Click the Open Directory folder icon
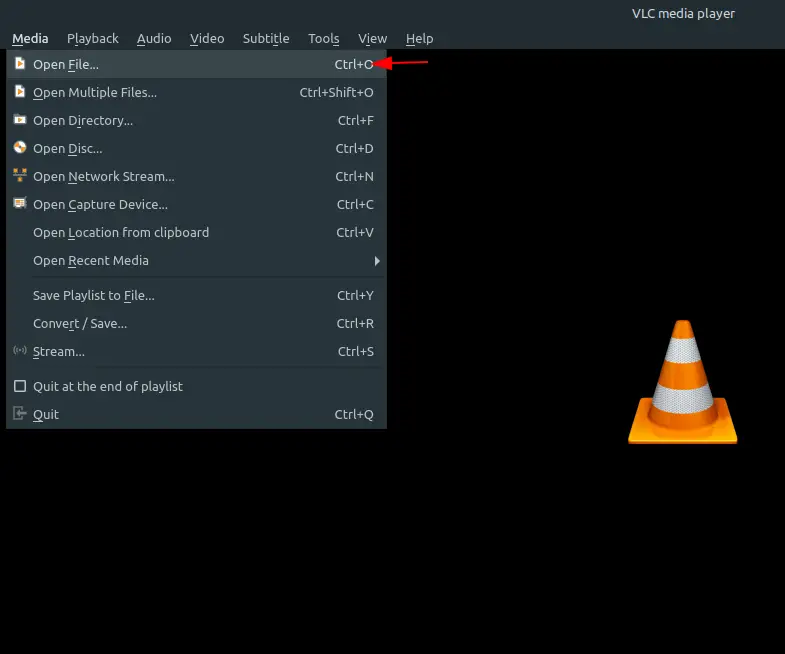785x654 pixels. click(x=20, y=120)
